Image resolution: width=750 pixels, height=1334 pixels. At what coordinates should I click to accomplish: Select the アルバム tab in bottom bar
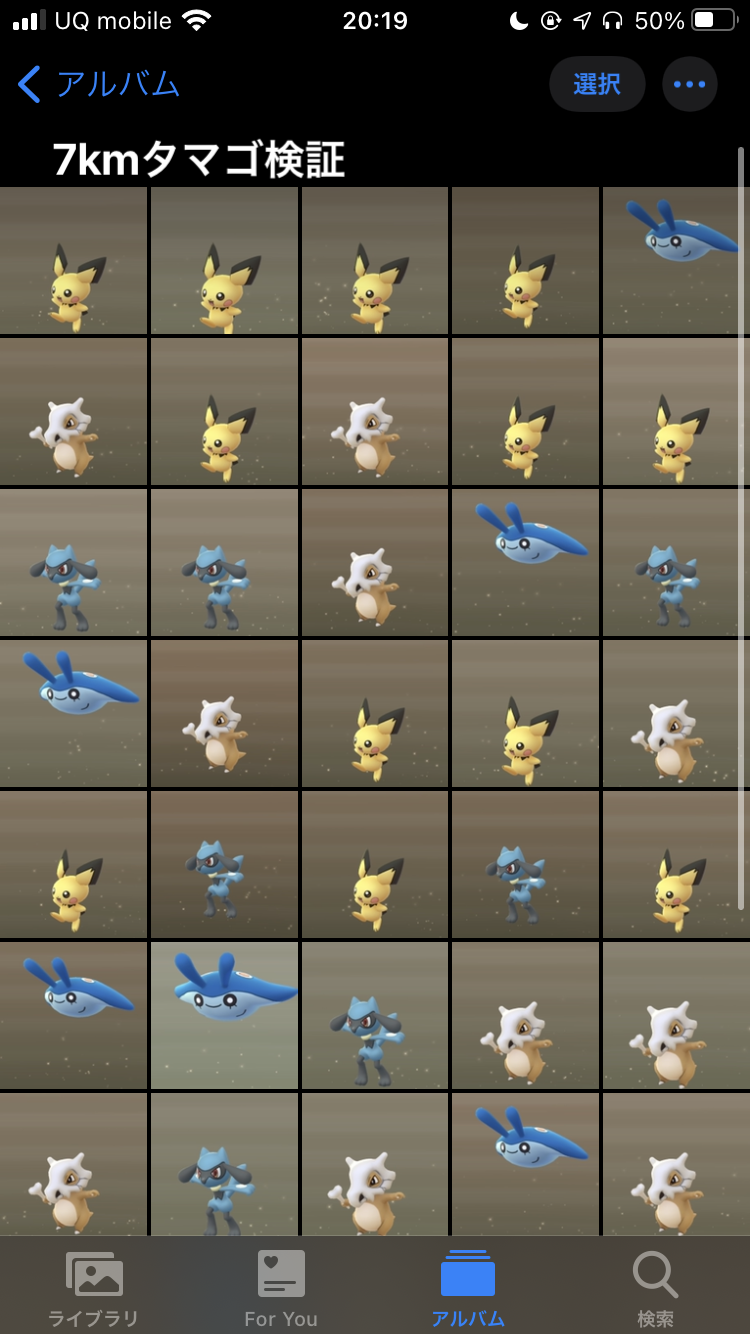(468, 1289)
